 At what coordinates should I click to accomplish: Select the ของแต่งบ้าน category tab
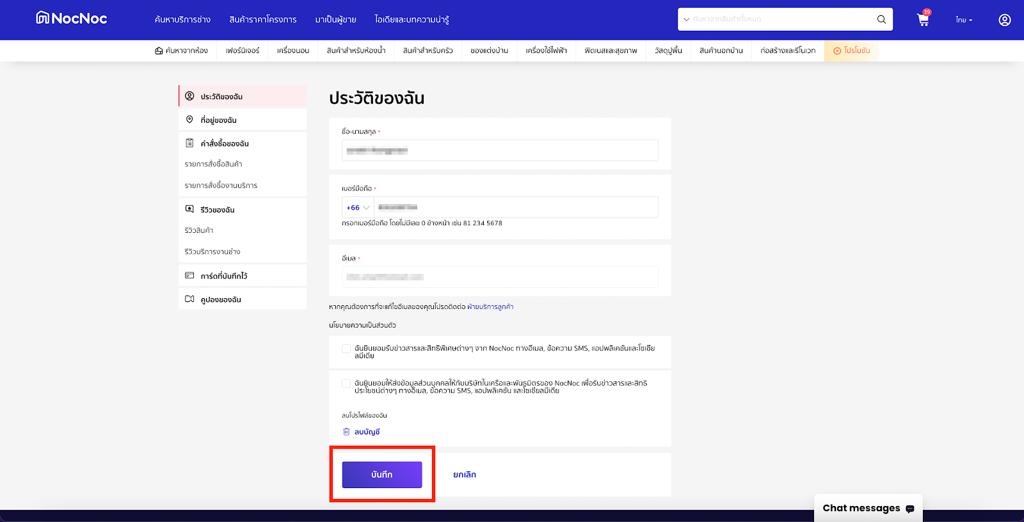[489, 50]
